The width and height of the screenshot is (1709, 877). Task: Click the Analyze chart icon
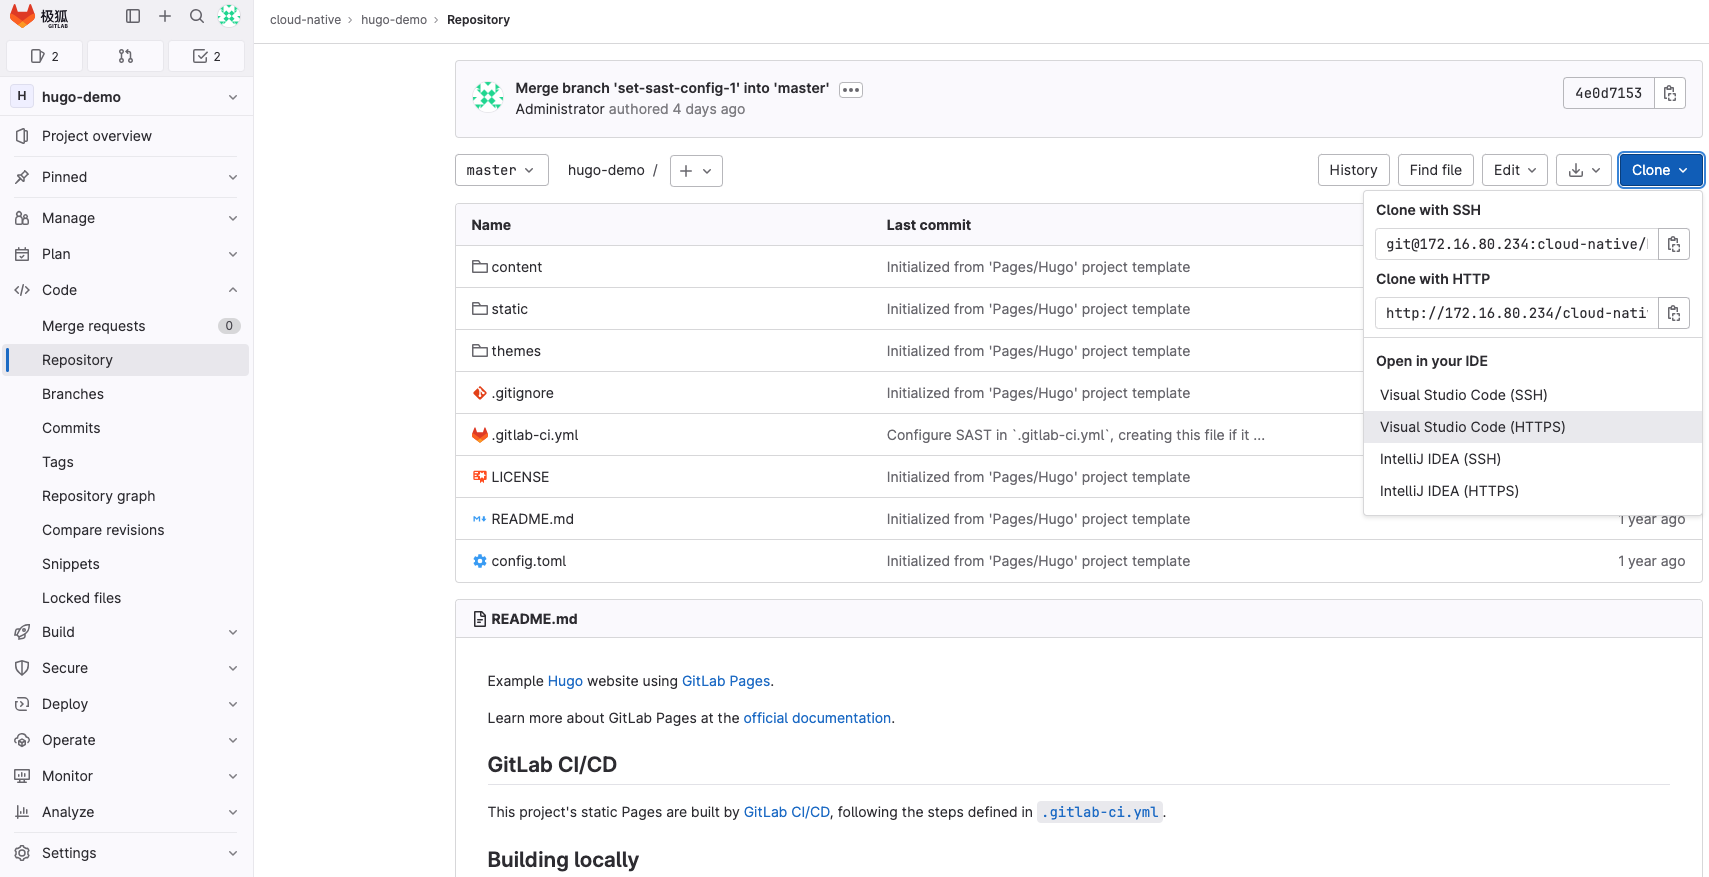tap(22, 812)
